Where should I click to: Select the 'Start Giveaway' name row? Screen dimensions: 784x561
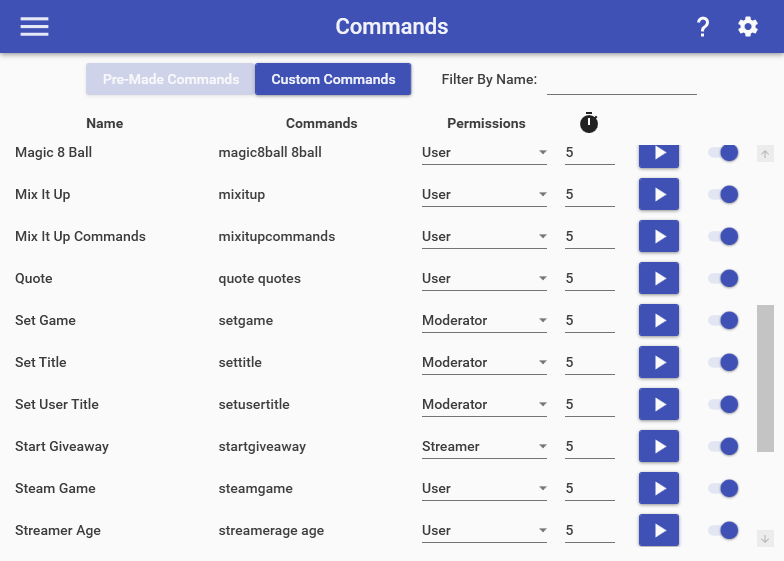pos(62,446)
